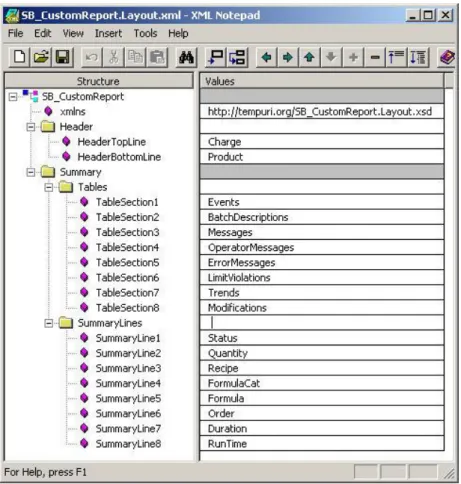
Task: Click the green right arrow icon
Action: 288,57
